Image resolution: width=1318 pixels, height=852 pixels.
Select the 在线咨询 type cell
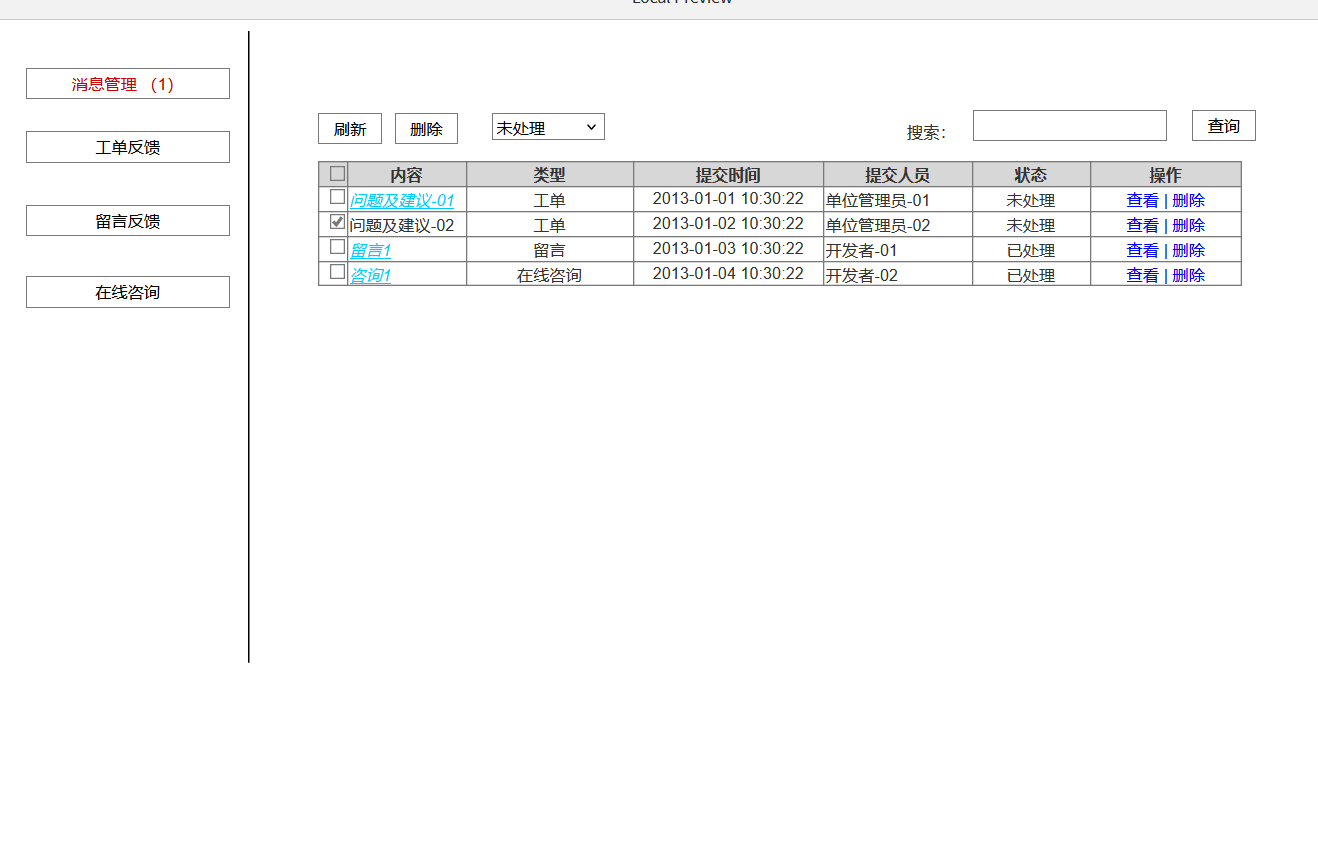point(549,275)
